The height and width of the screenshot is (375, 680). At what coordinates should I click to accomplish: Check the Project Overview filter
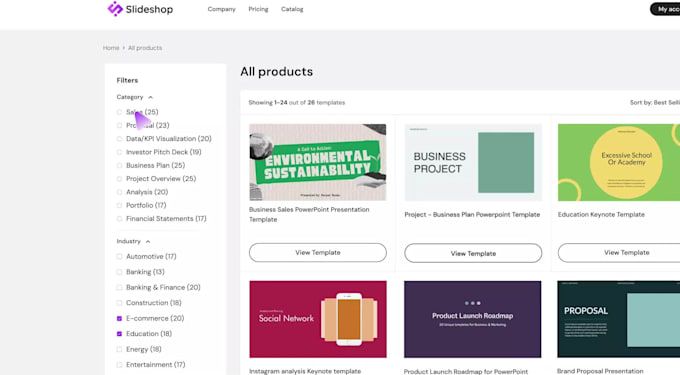(x=119, y=179)
